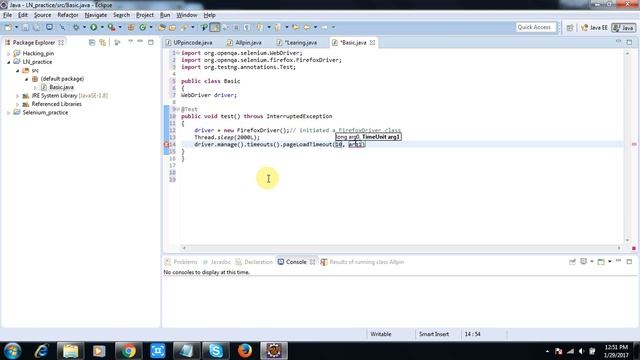Click the Open Perspective icon
This screenshot has height=360, width=640.
pyautogui.click(x=569, y=28)
